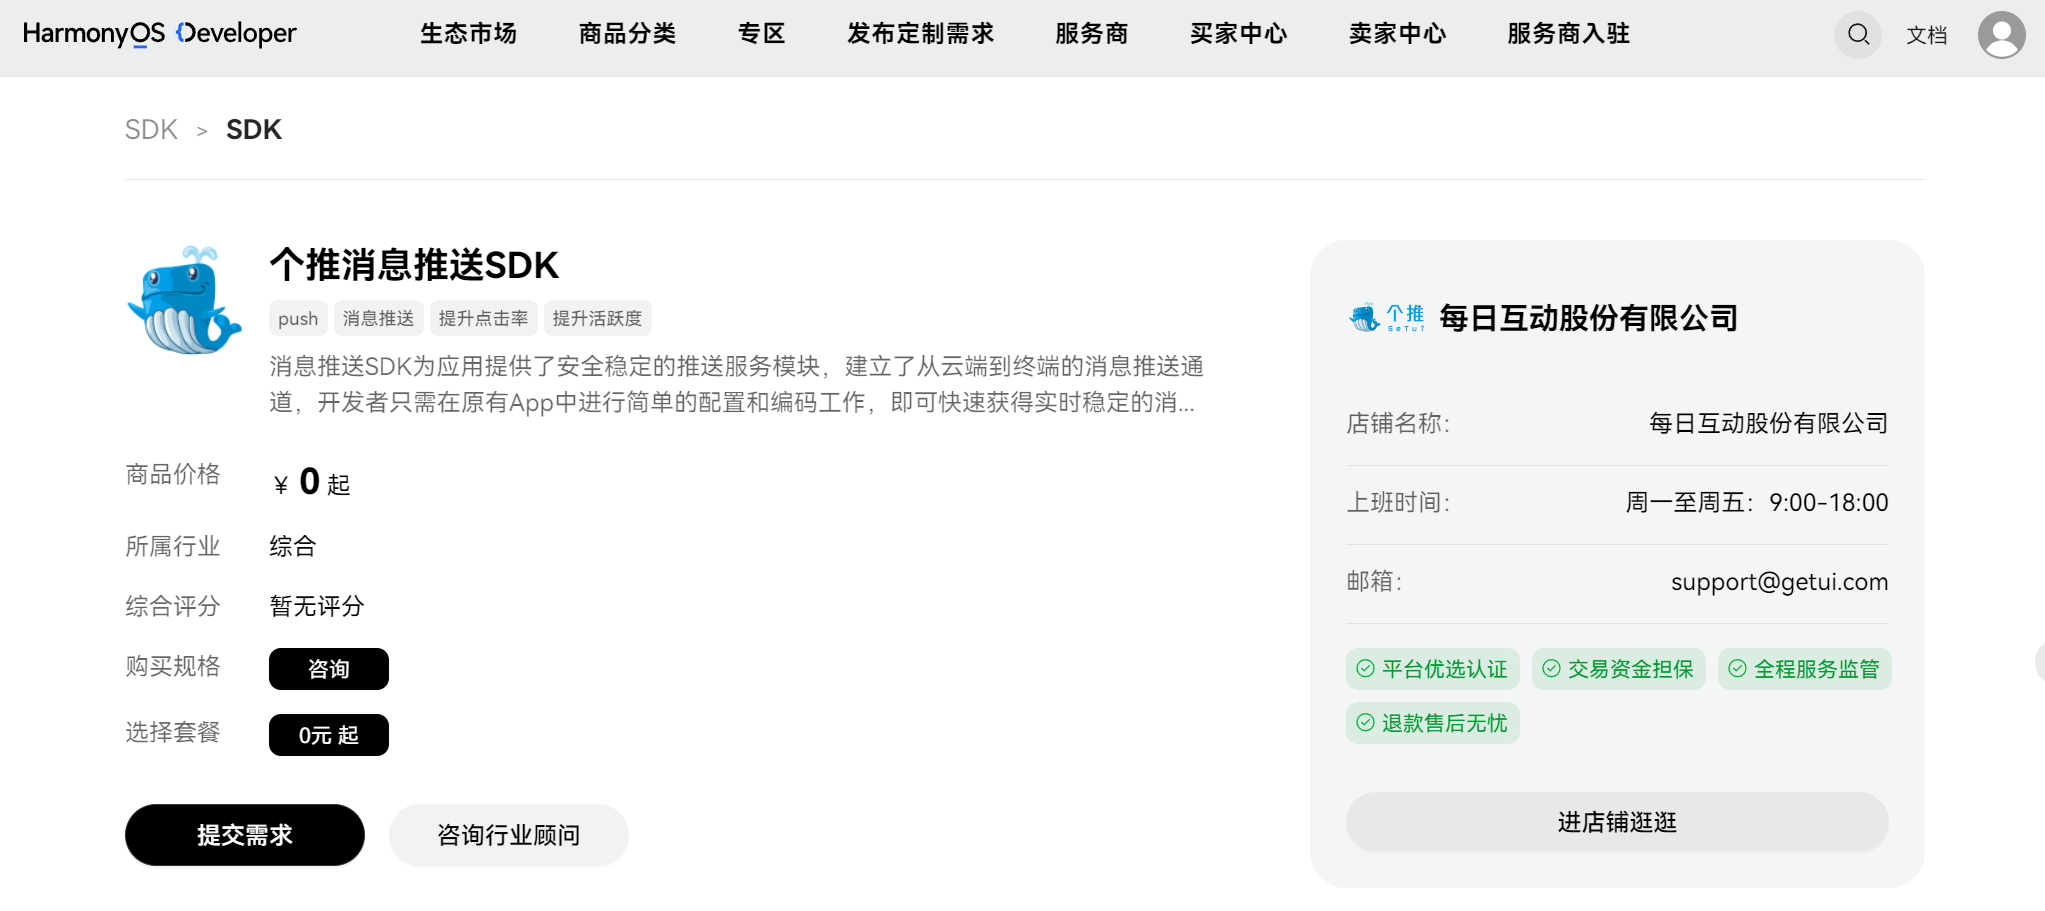The height and width of the screenshot is (911, 2045).
Task: Open 服务商入驻 page
Action: [1568, 34]
